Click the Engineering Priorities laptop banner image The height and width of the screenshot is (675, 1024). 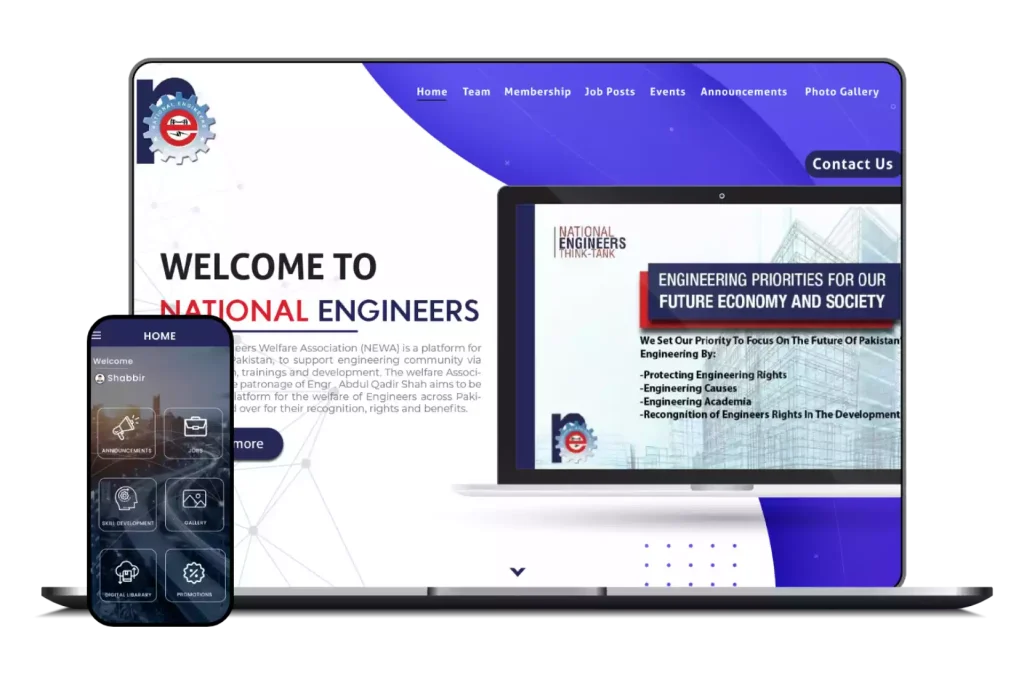click(718, 336)
